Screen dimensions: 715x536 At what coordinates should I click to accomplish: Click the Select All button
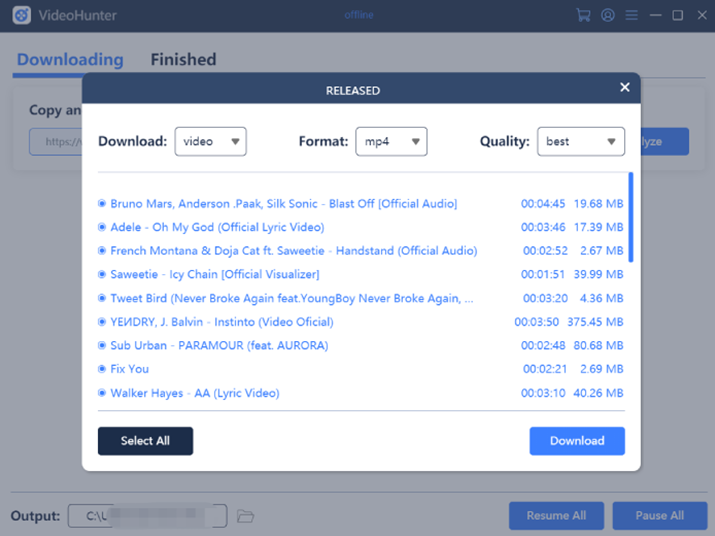coord(145,441)
